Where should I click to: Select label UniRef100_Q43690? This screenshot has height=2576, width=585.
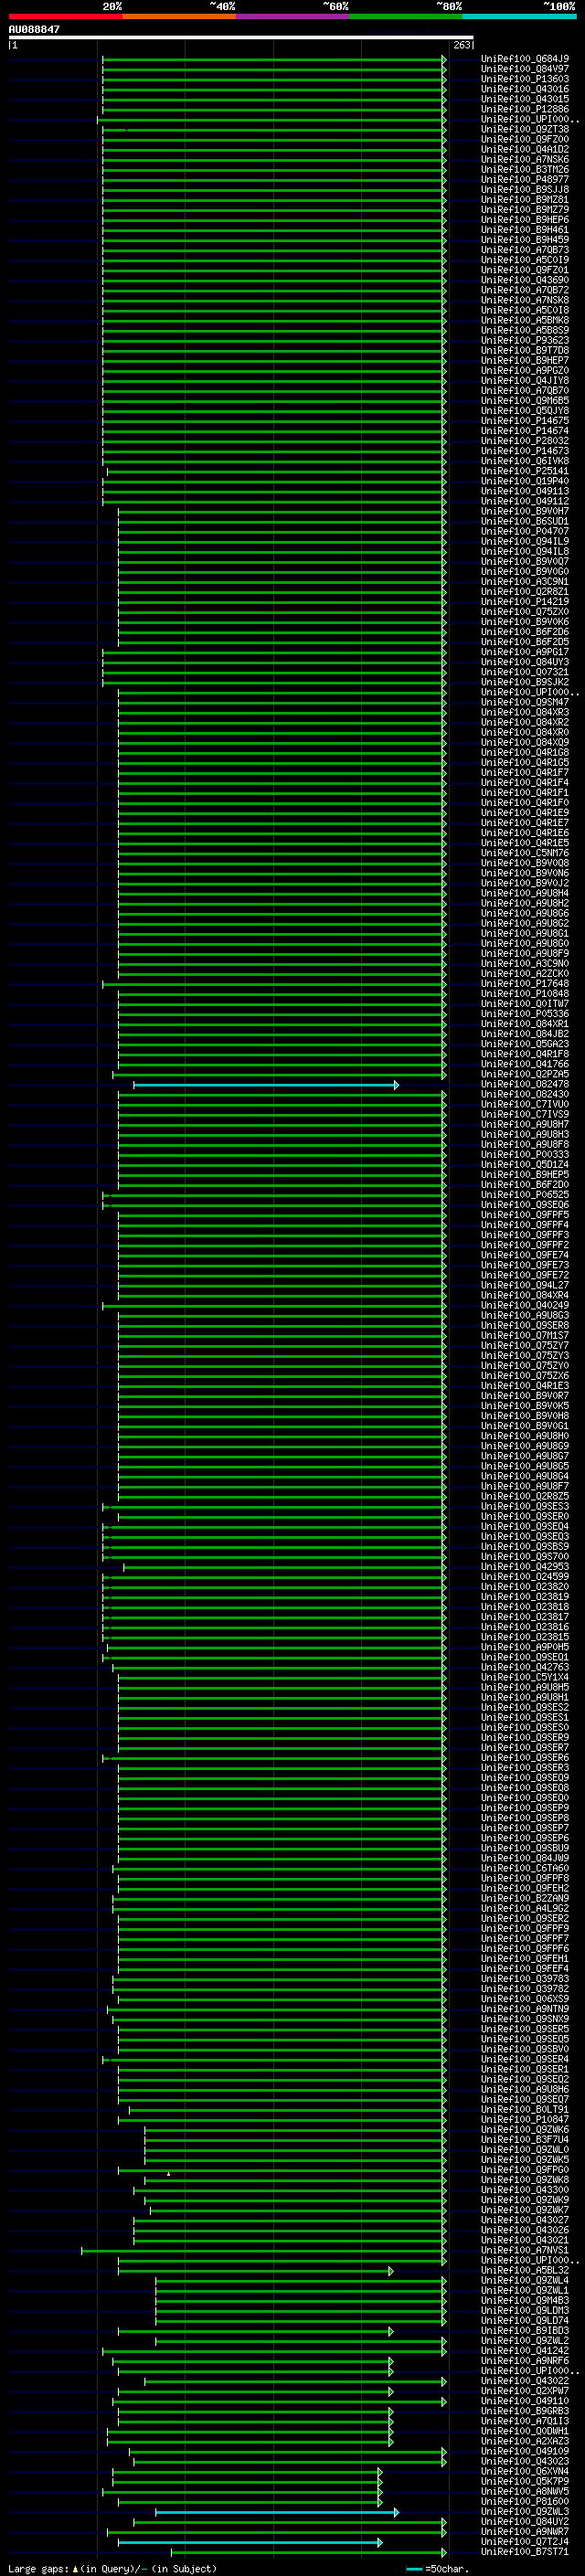525,280
